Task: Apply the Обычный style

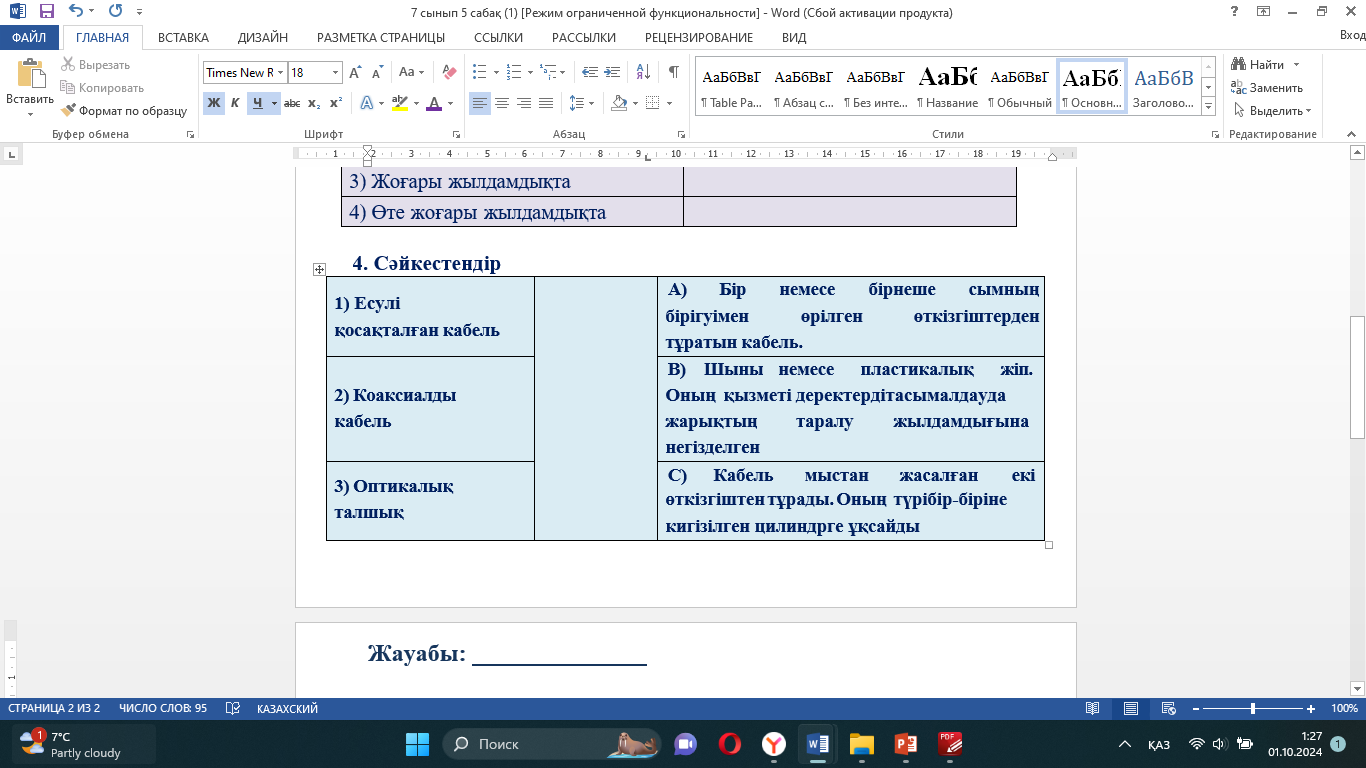Action: click(x=1020, y=86)
